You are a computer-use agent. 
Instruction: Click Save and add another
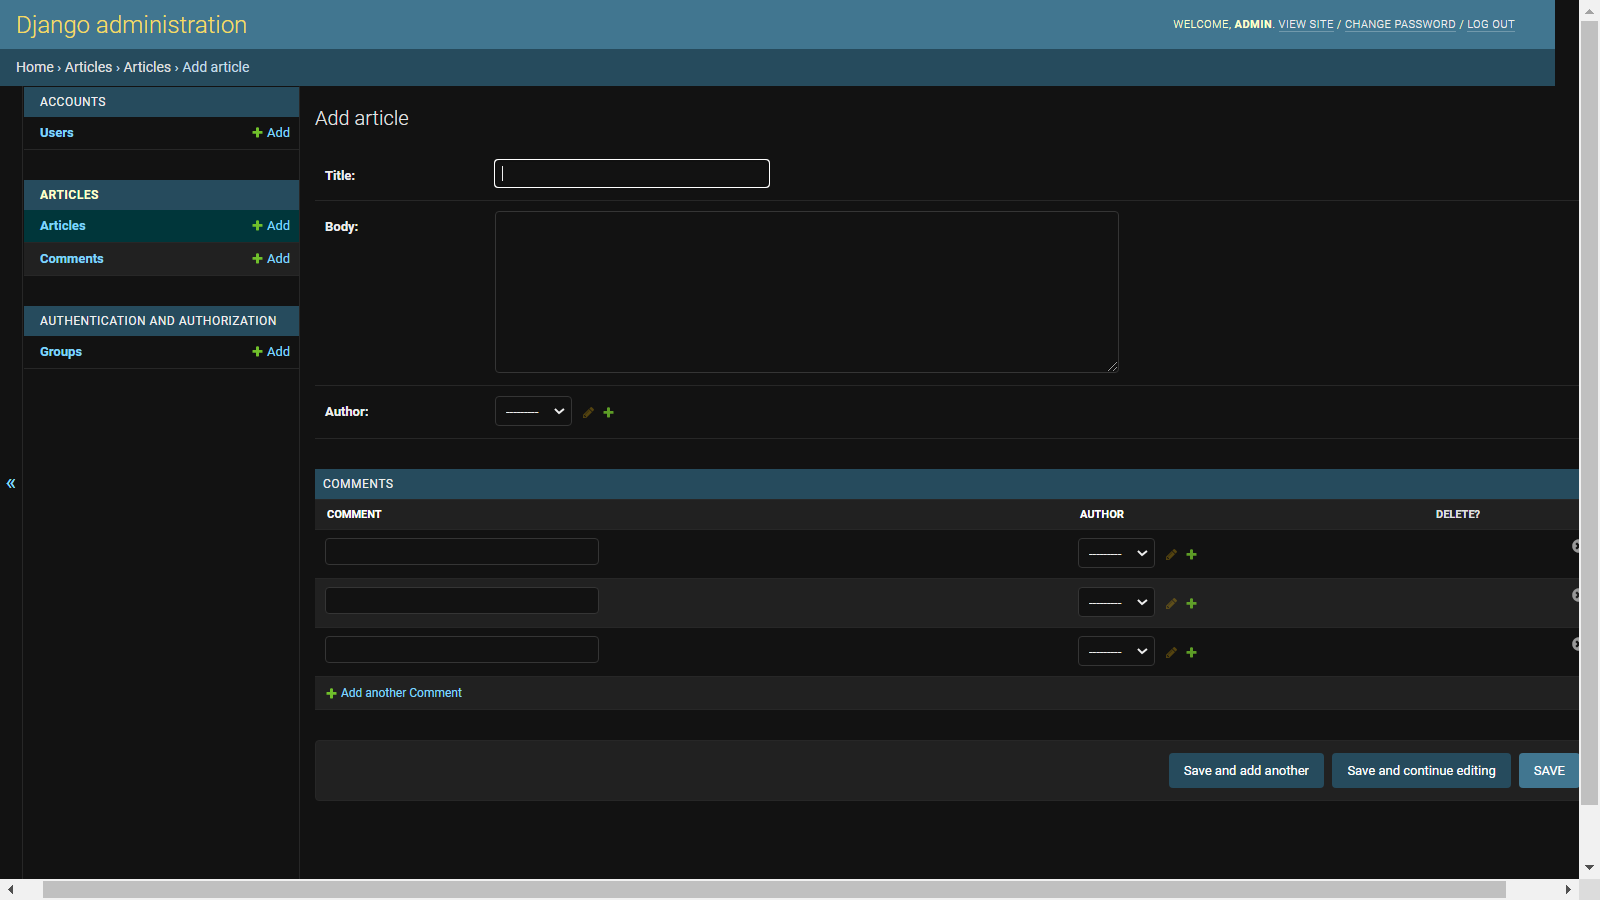point(1245,770)
